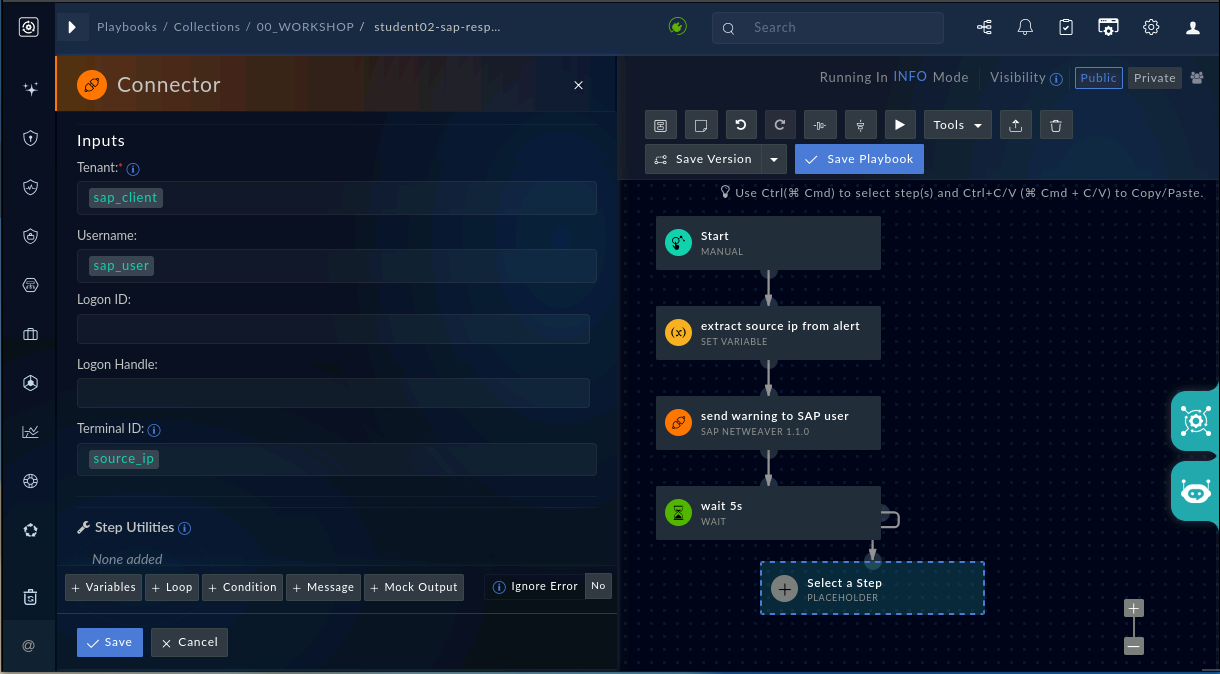The width and height of the screenshot is (1220, 674).
Task: Click the Terminal ID info icon
Action: pyautogui.click(x=154, y=430)
